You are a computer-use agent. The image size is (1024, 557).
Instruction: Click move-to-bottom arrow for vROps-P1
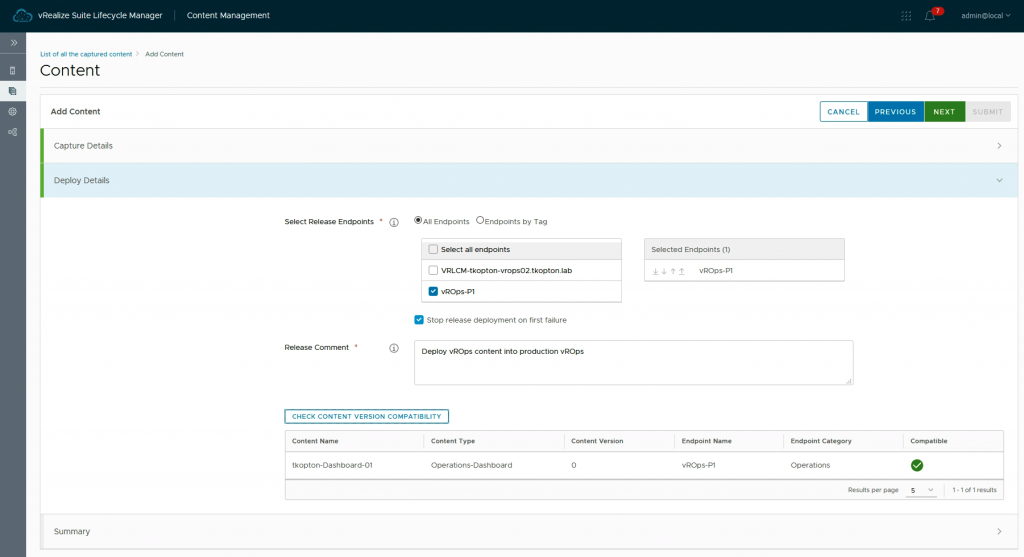click(x=655, y=271)
